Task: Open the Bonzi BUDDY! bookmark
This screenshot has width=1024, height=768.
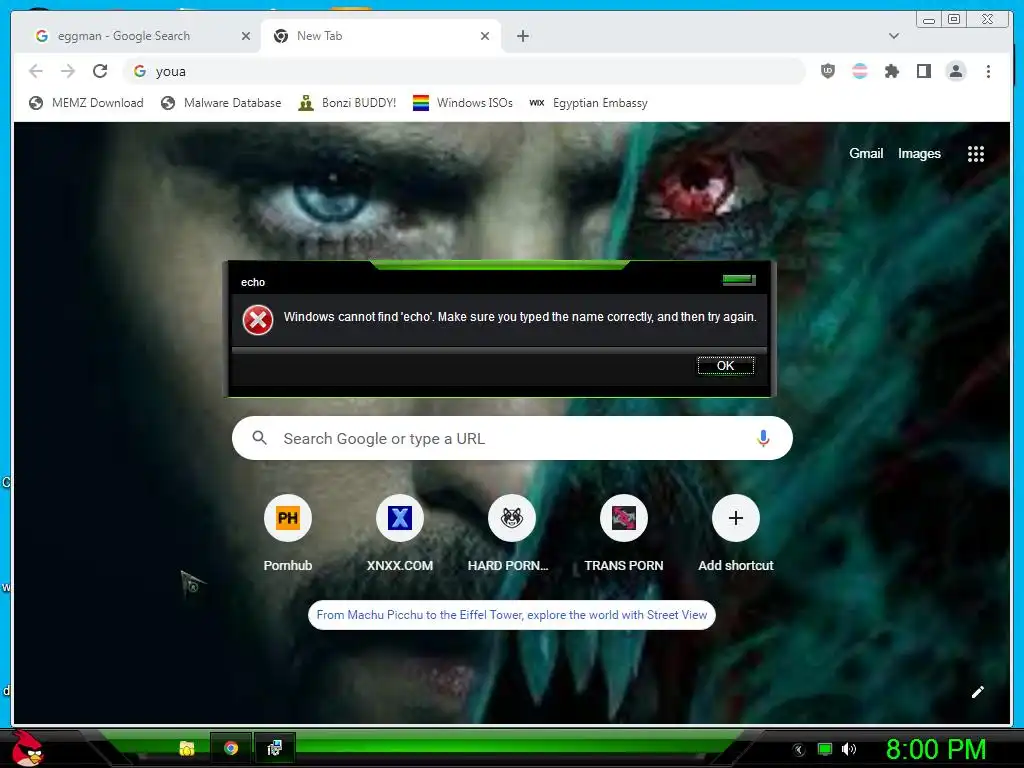Action: [347, 103]
